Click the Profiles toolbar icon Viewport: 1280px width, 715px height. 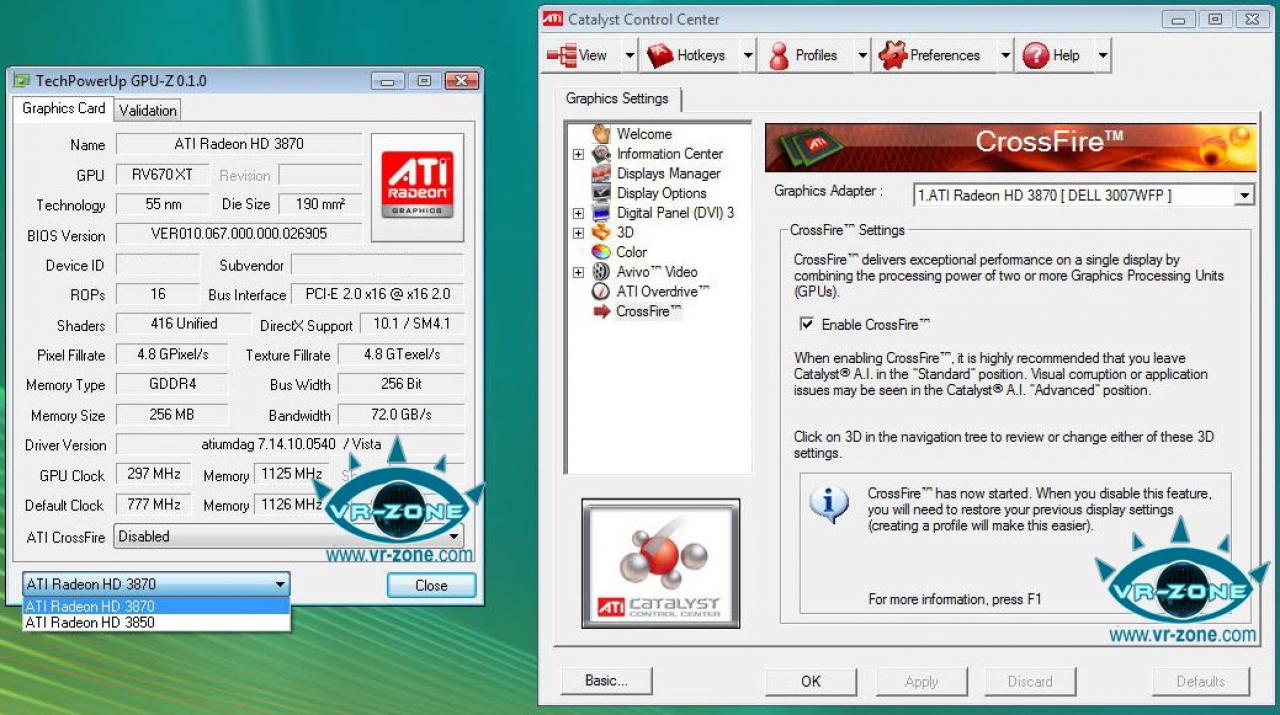(779, 56)
